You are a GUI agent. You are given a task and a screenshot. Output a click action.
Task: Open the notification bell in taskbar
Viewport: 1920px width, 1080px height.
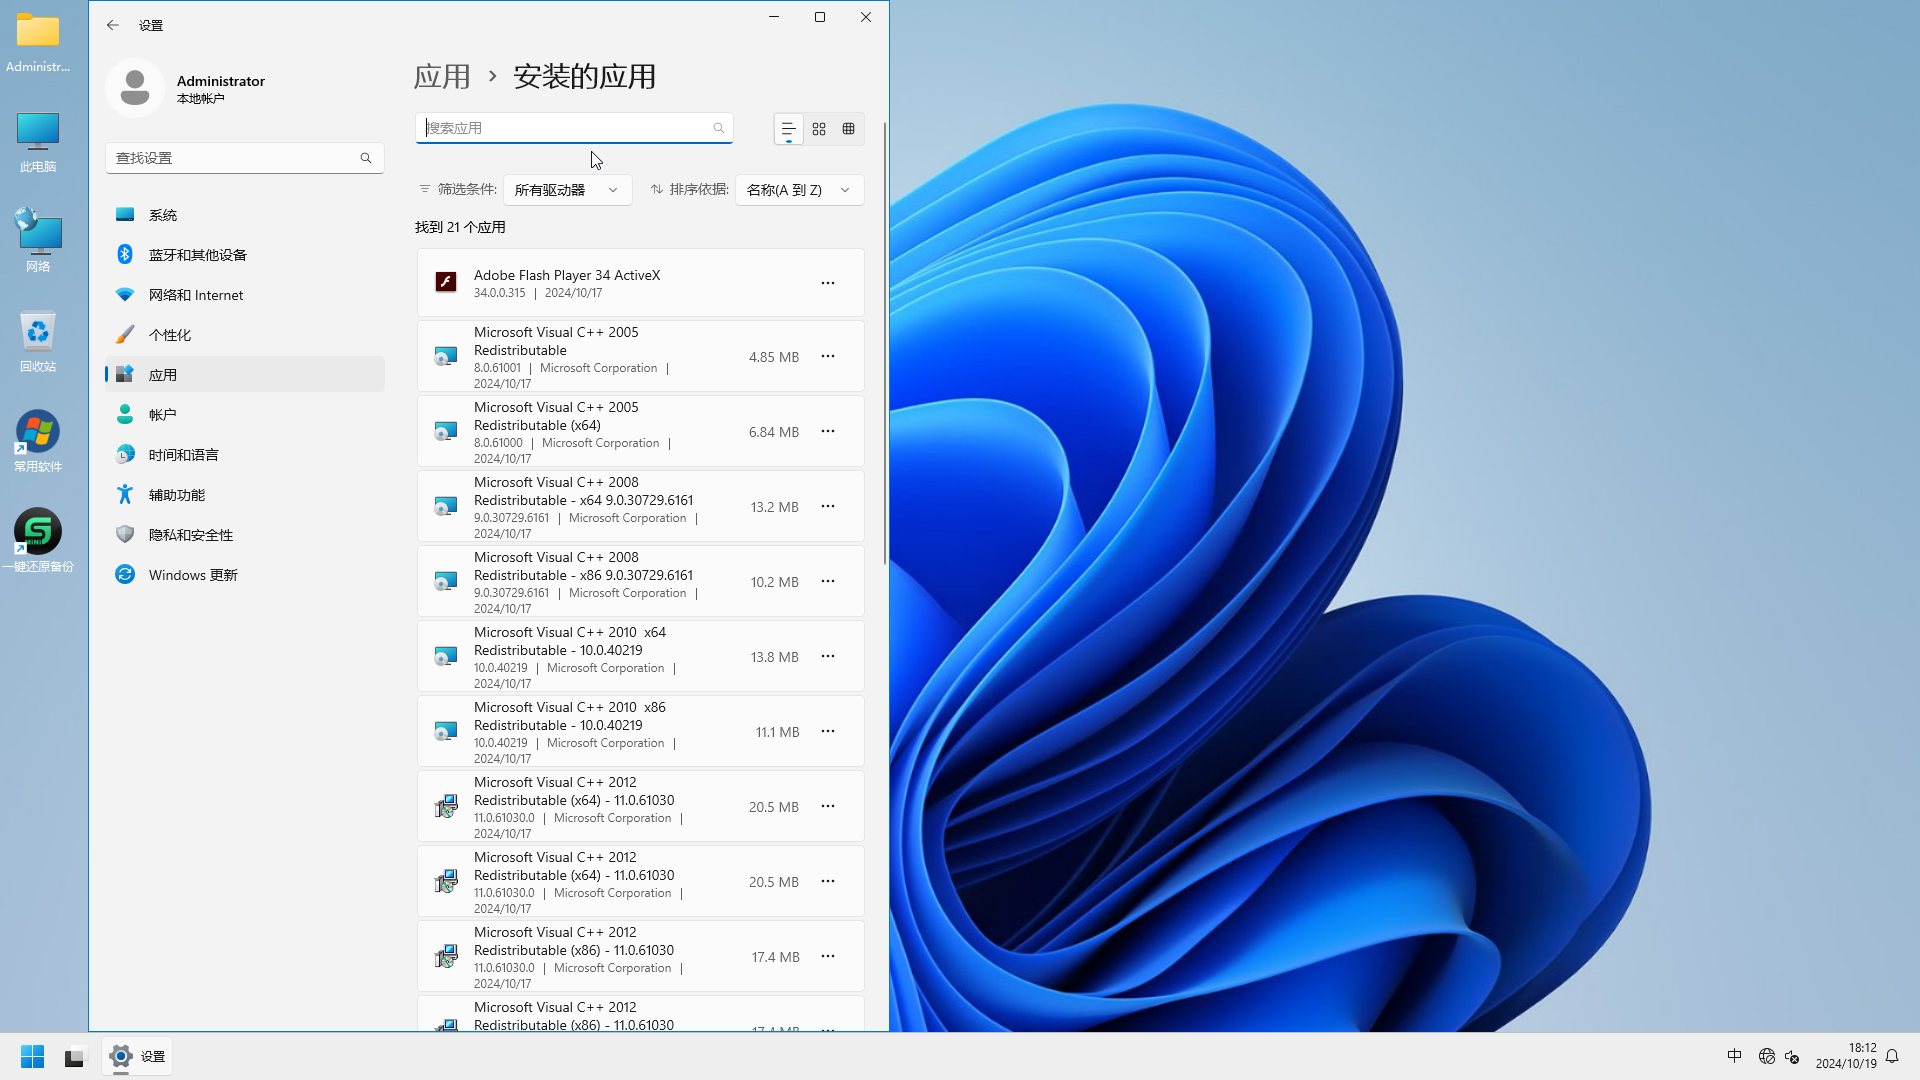[x=1892, y=1056]
